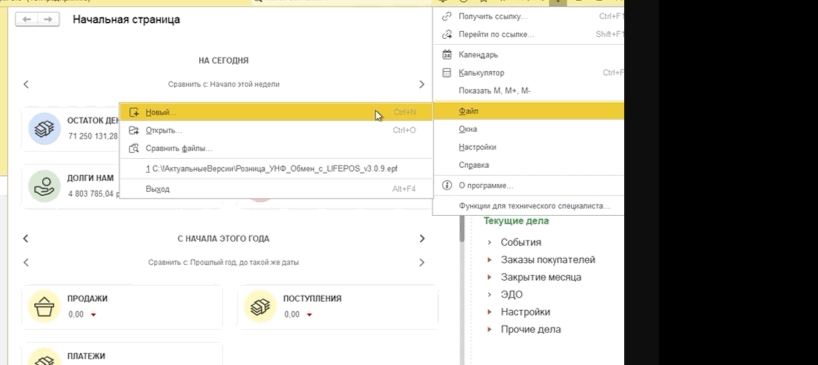Click the 'Сравнить файлы...' compare icon
This screenshot has width=818, height=365.
point(134,148)
